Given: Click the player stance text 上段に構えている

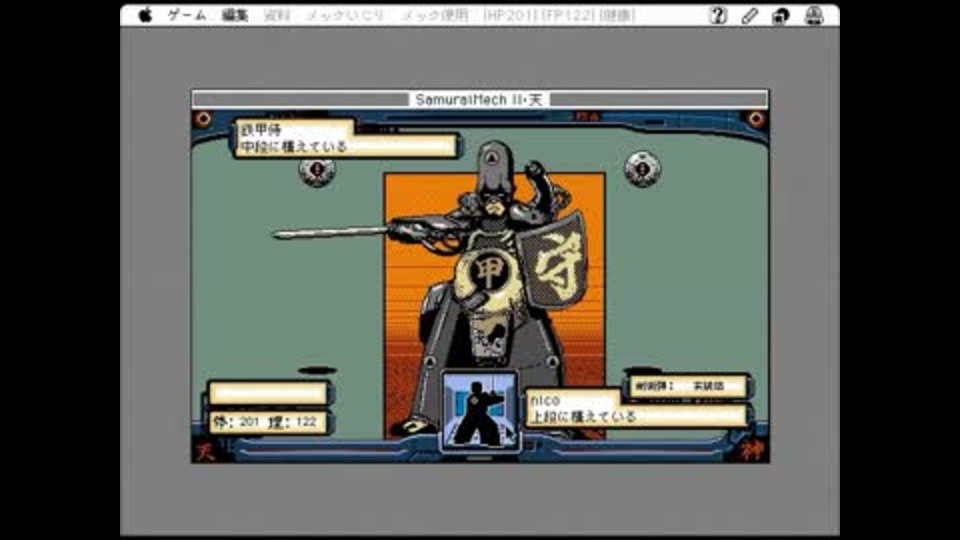Looking at the screenshot, I should [583, 417].
